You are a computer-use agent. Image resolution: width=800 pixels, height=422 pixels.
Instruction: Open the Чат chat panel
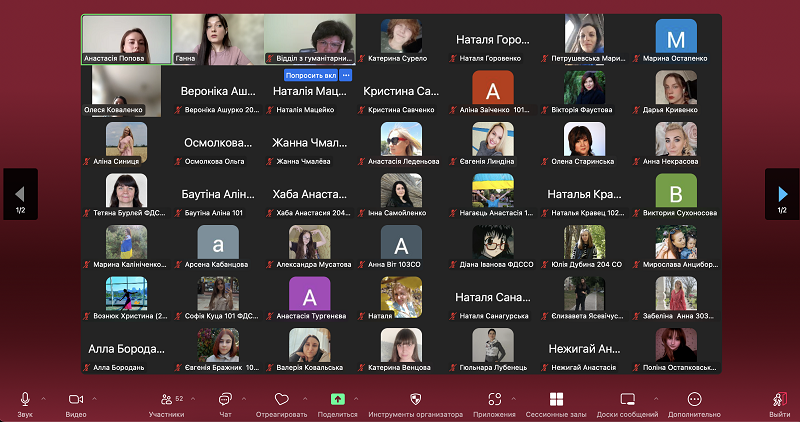point(225,399)
